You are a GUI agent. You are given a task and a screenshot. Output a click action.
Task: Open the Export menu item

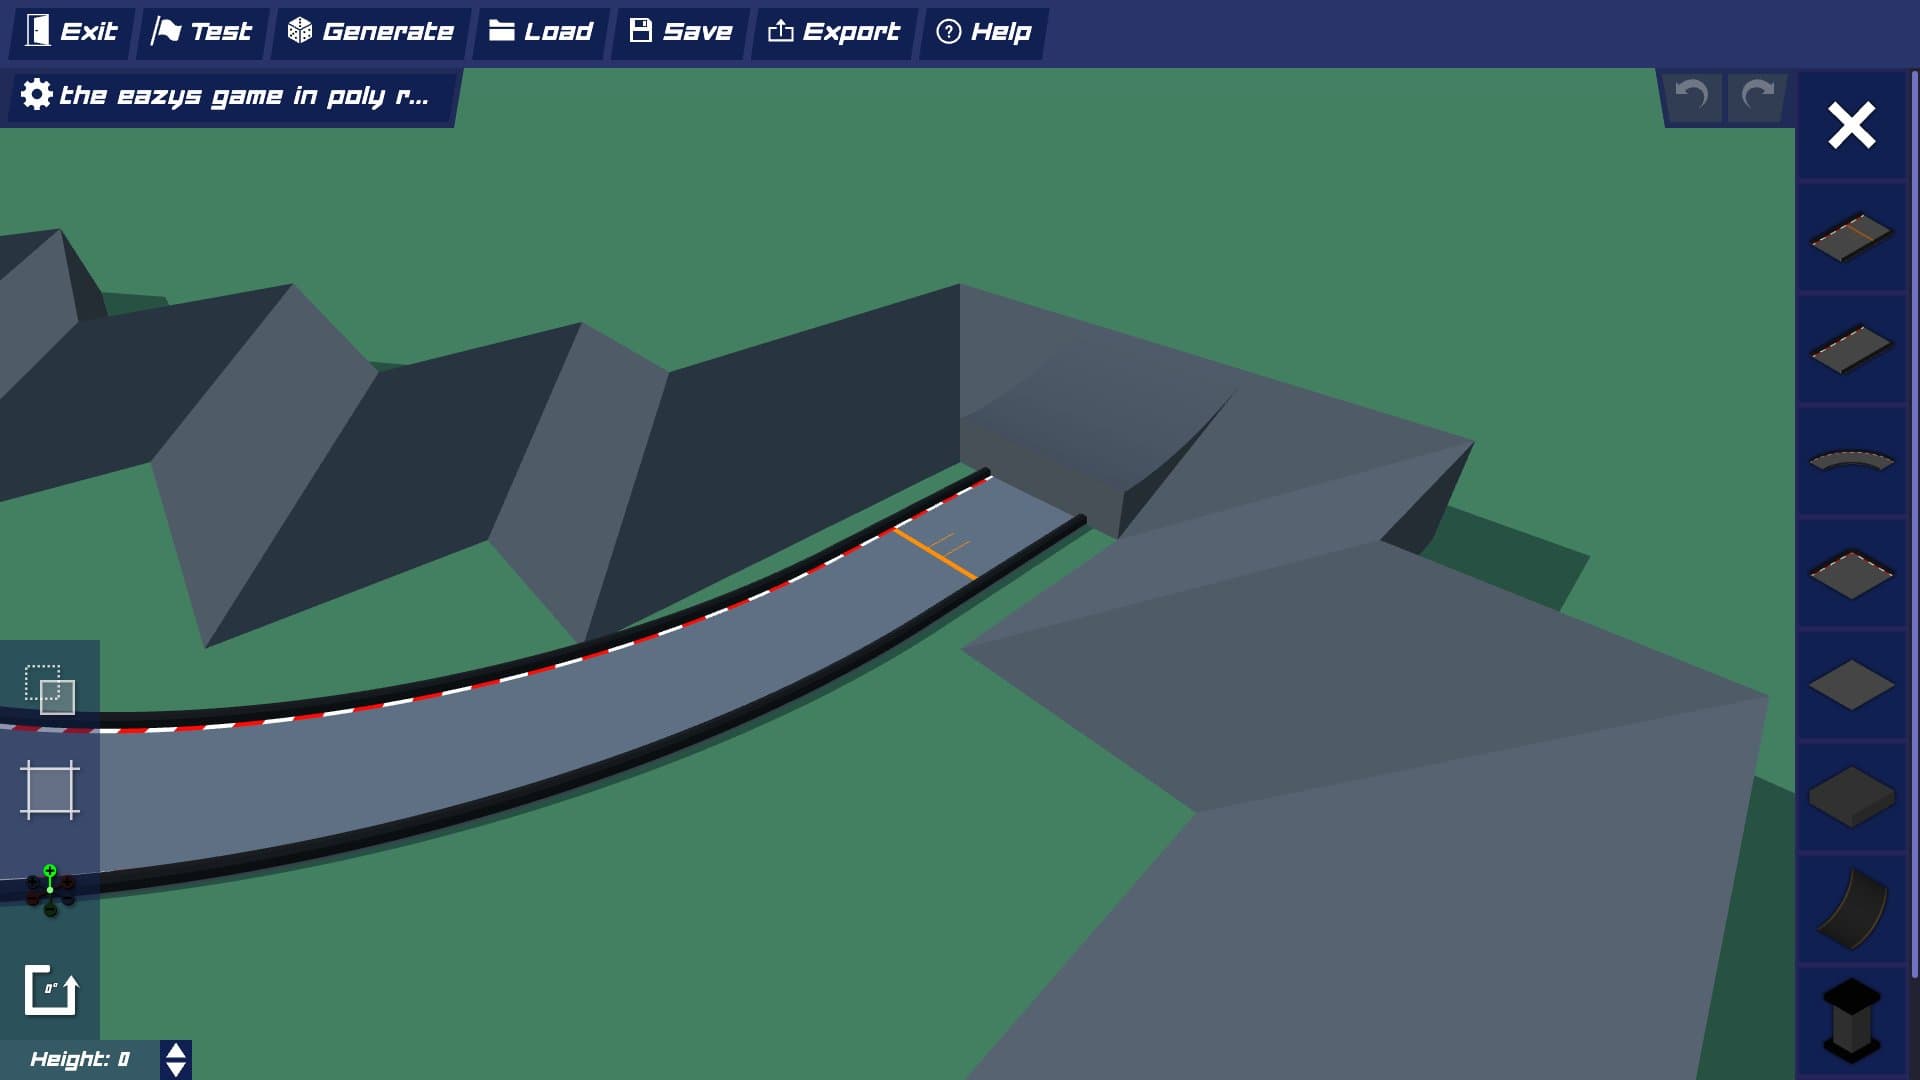[834, 32]
